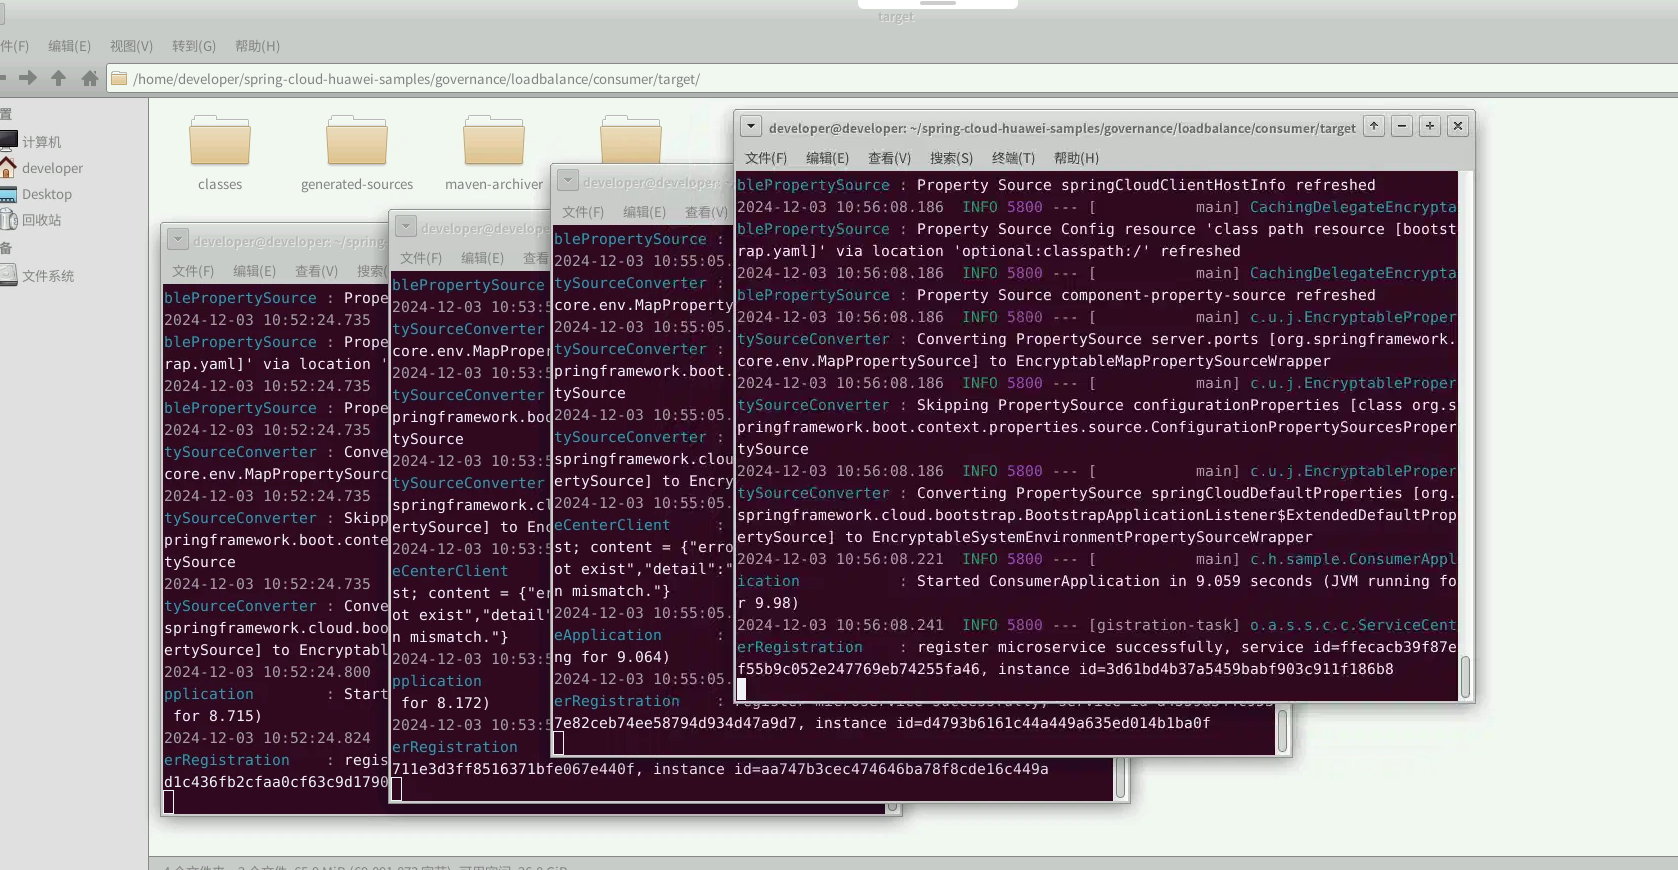1678x870 pixels.
Task: Select the generated-sources folder
Action: point(357,154)
